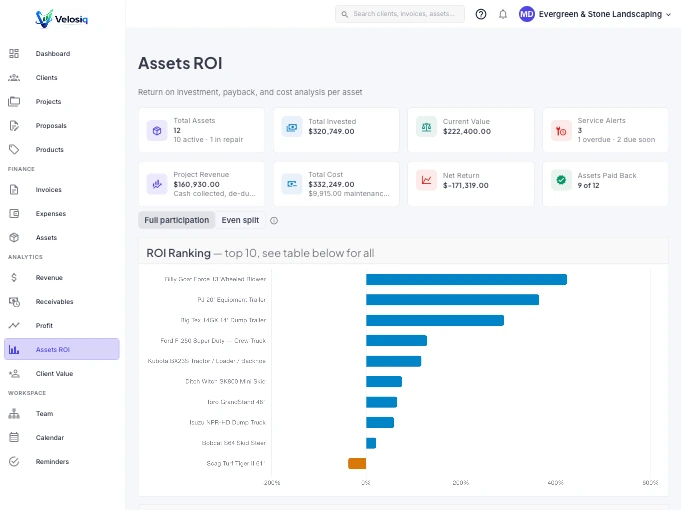Click the Project Revenue icon
681x510 pixels.
point(157,184)
